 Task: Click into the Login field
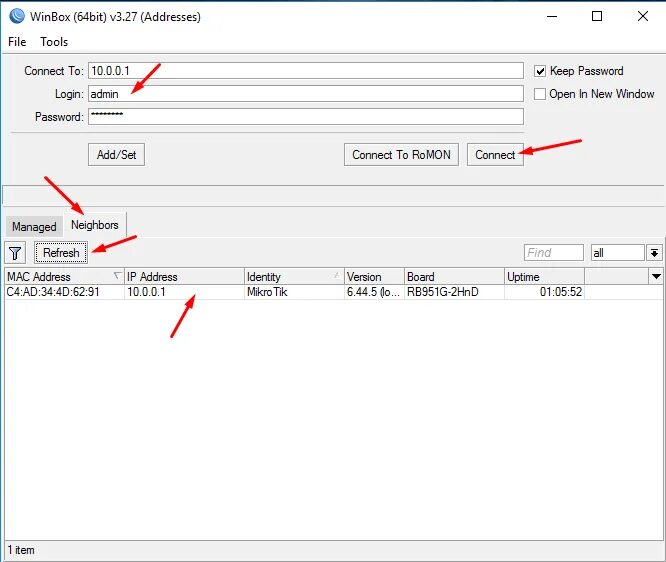click(x=306, y=93)
